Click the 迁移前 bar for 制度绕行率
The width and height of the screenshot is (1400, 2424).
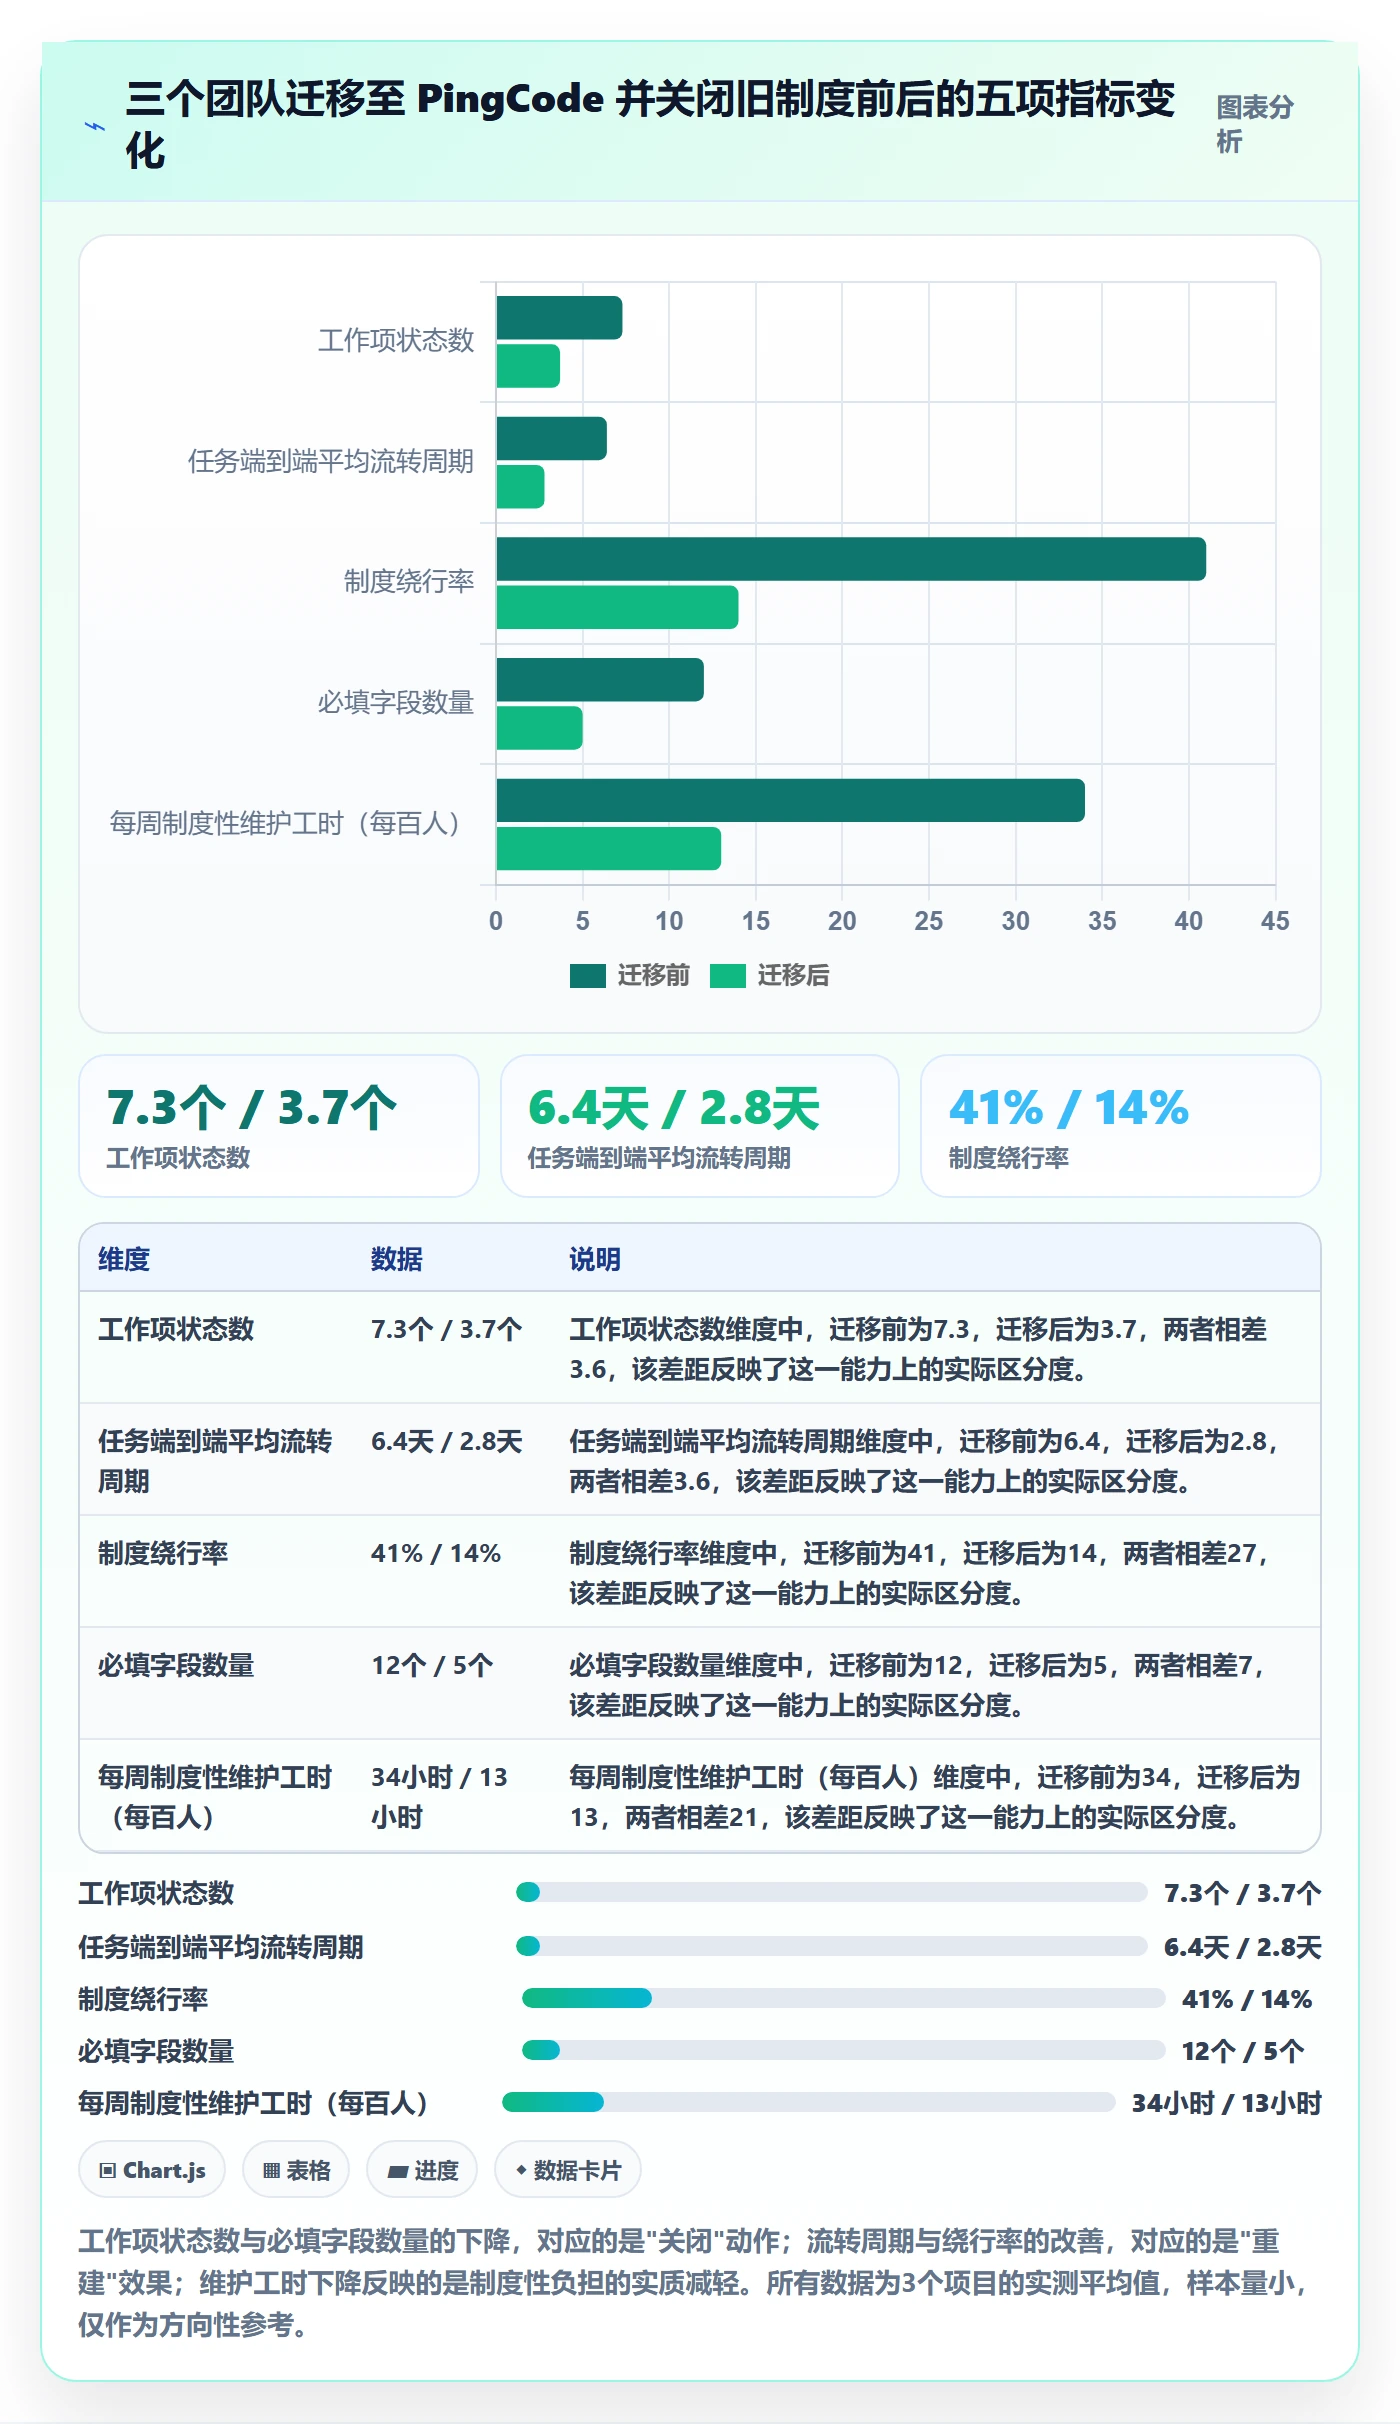coord(851,559)
